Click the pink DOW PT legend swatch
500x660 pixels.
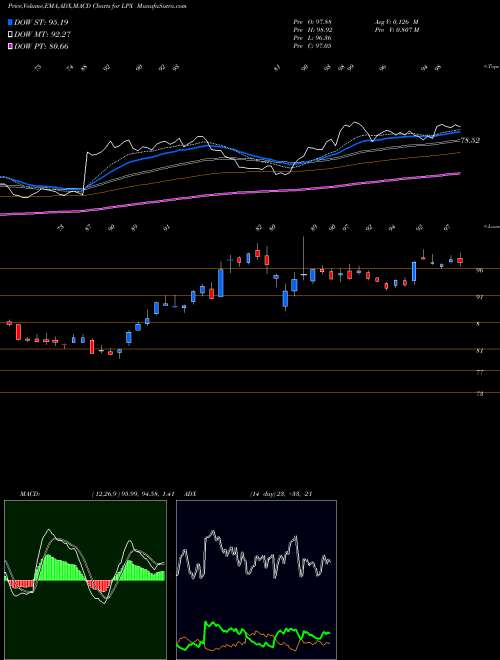[x=10, y=46]
